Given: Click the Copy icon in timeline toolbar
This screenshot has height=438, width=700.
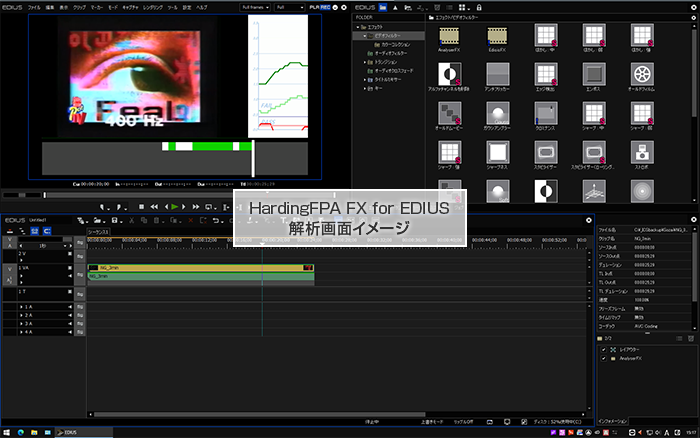Looking at the screenshot, I should (144, 221).
